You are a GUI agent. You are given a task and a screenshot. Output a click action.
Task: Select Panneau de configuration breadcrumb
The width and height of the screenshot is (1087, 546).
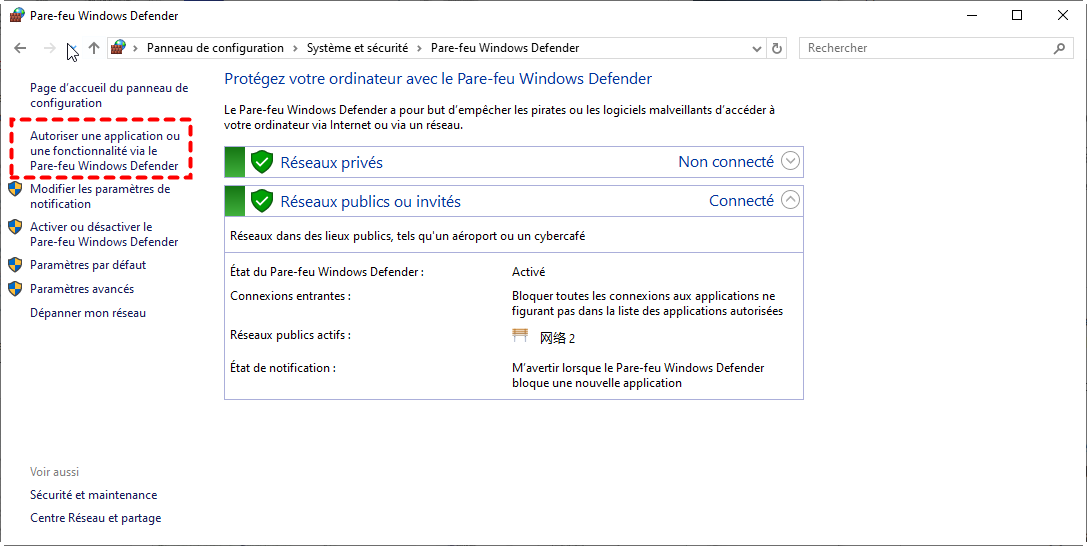215,48
